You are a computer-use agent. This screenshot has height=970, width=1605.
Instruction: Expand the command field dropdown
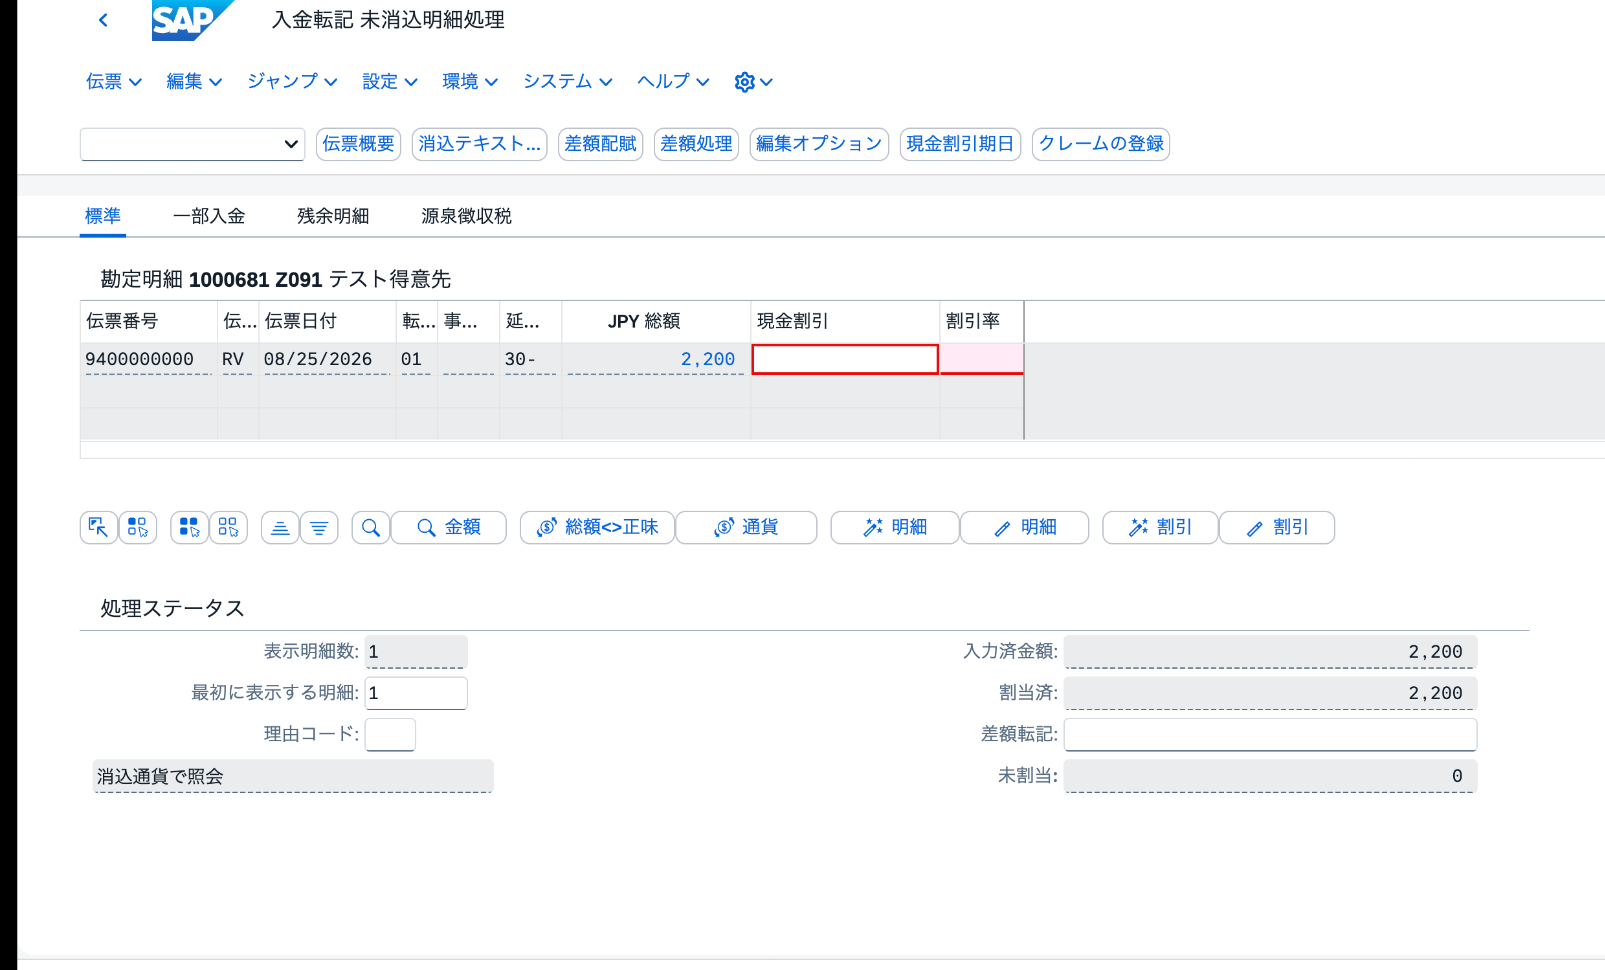[291, 144]
